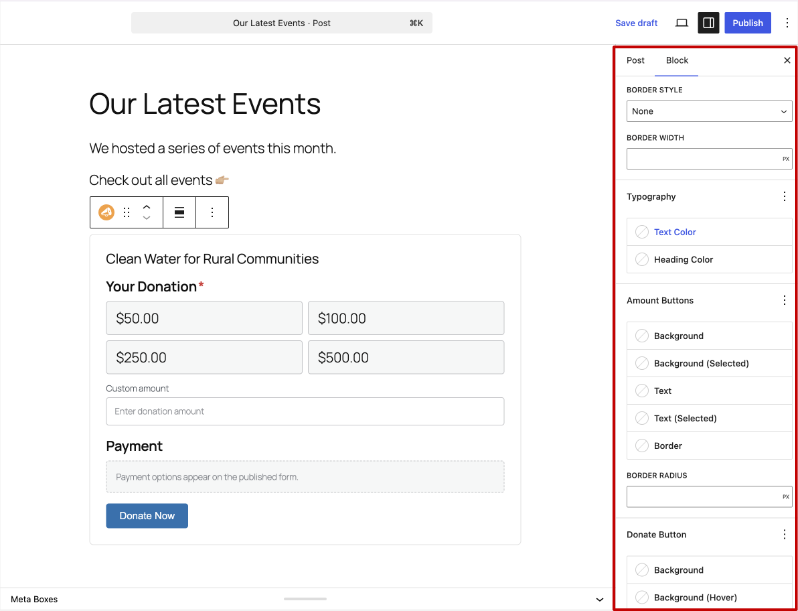Image resolution: width=798 pixels, height=611 pixels.
Task: Move the block down with arrow
Action: [147, 218]
